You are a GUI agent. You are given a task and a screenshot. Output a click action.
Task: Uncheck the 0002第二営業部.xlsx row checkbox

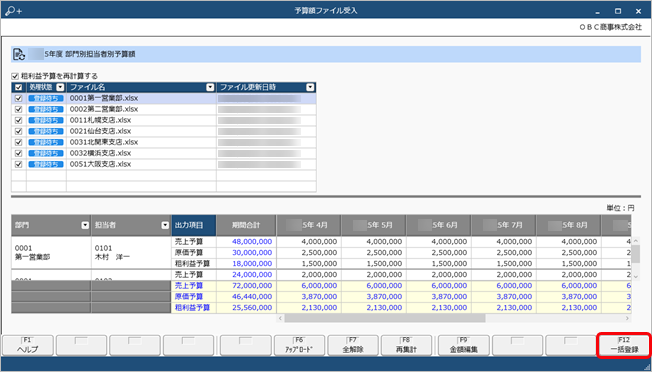18,109
